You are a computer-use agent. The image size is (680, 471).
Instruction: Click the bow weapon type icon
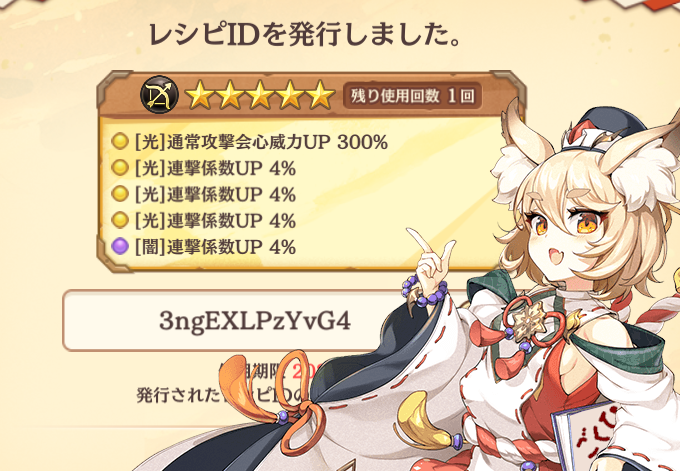[160, 95]
